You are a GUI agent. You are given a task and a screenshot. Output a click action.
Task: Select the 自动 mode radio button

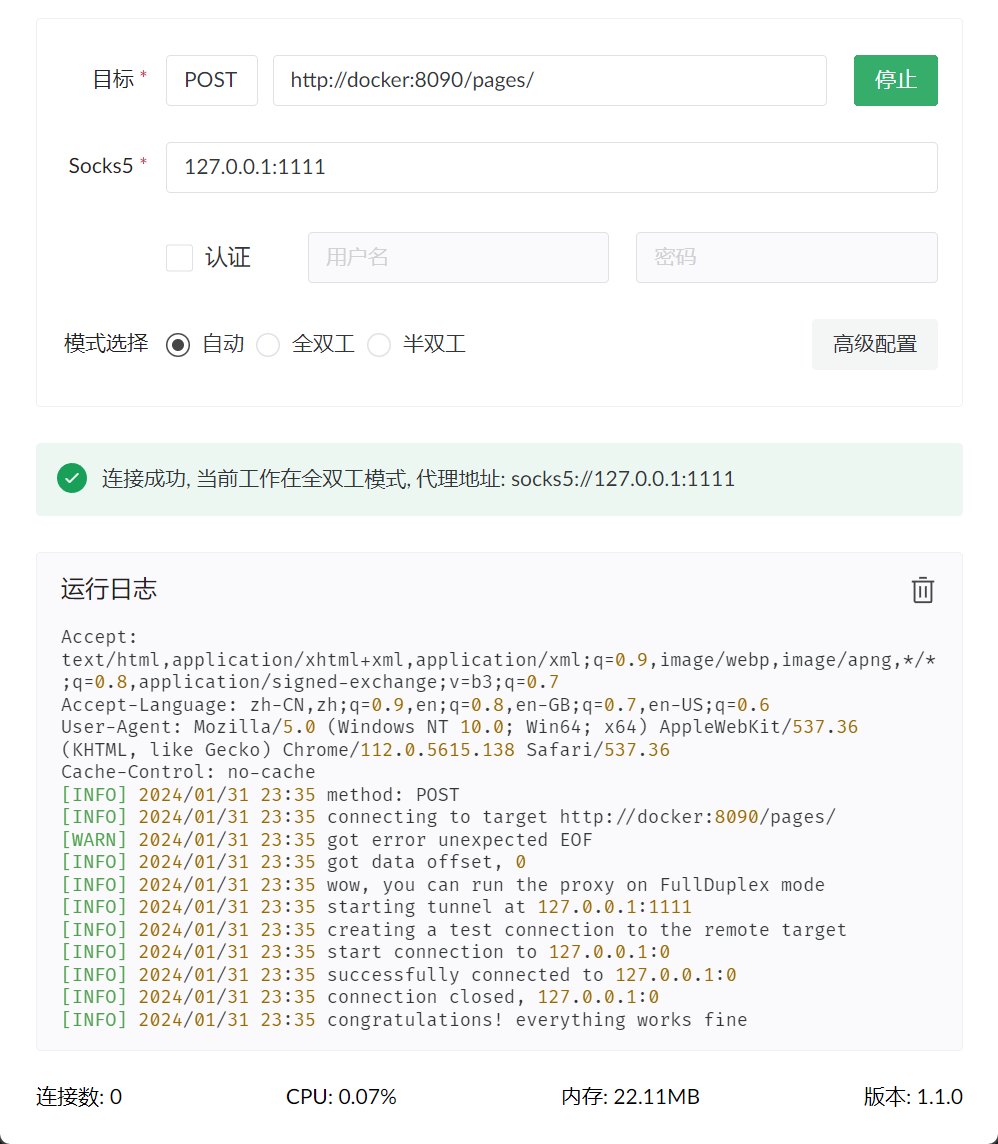pos(178,344)
